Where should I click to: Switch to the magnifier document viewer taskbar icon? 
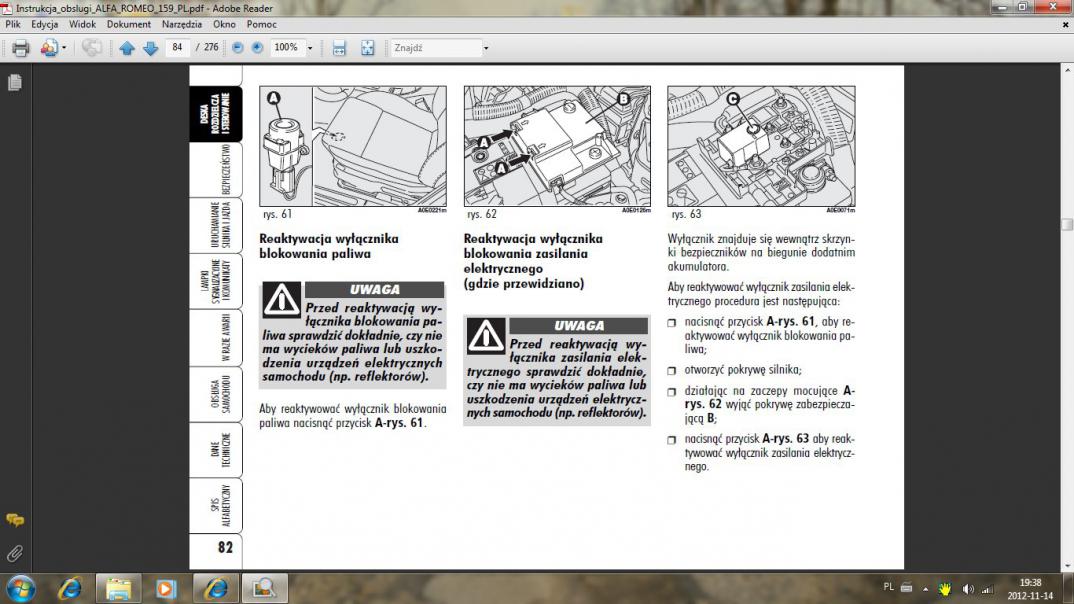[x=264, y=588]
